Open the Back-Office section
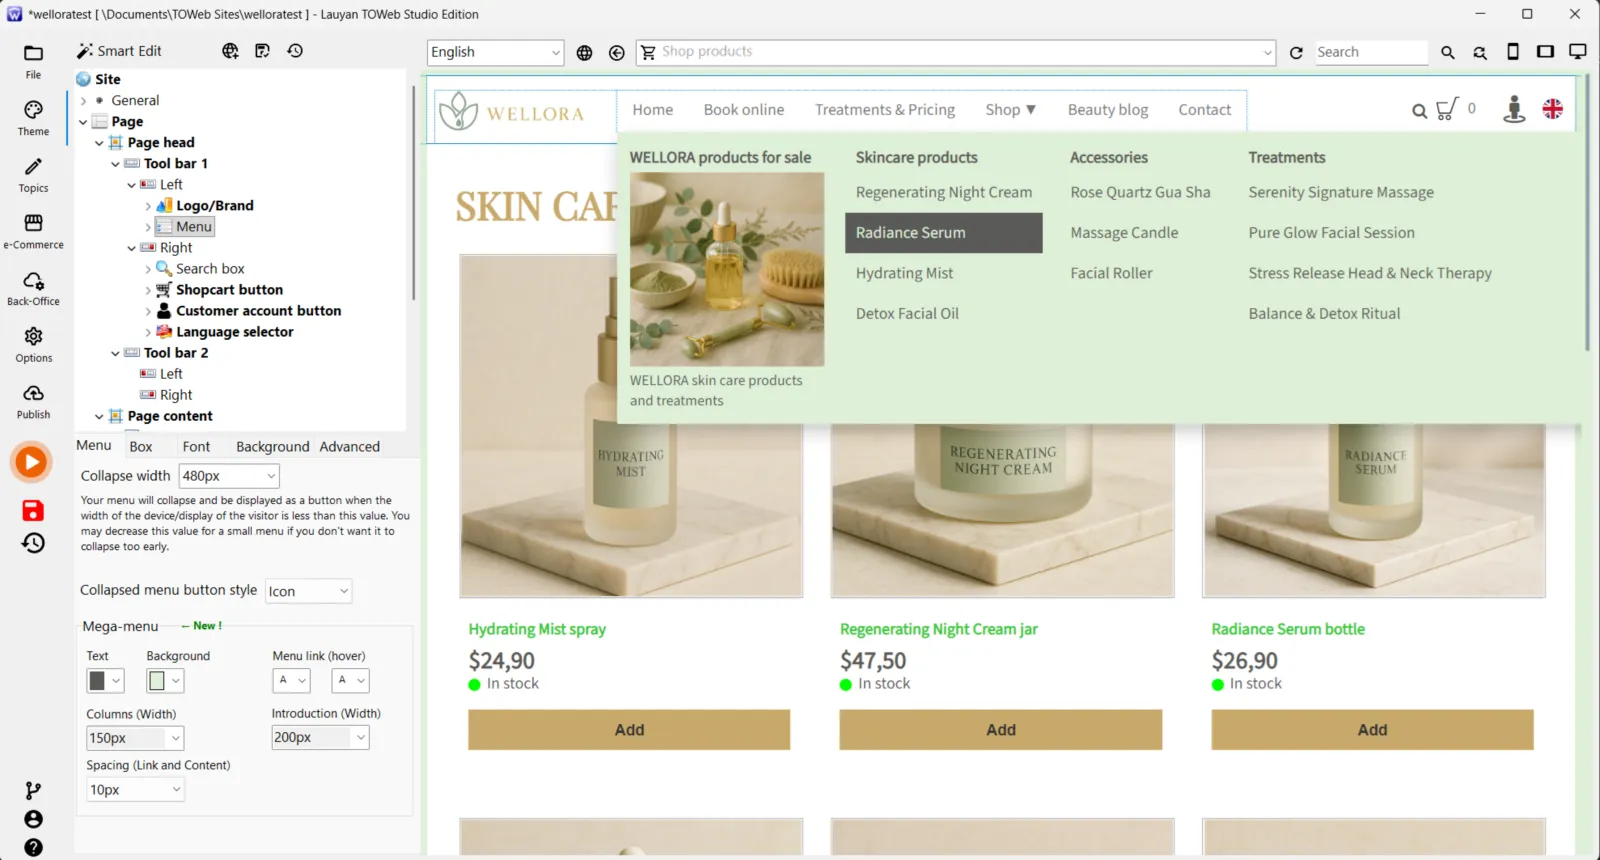The image size is (1600, 860). pyautogui.click(x=33, y=288)
